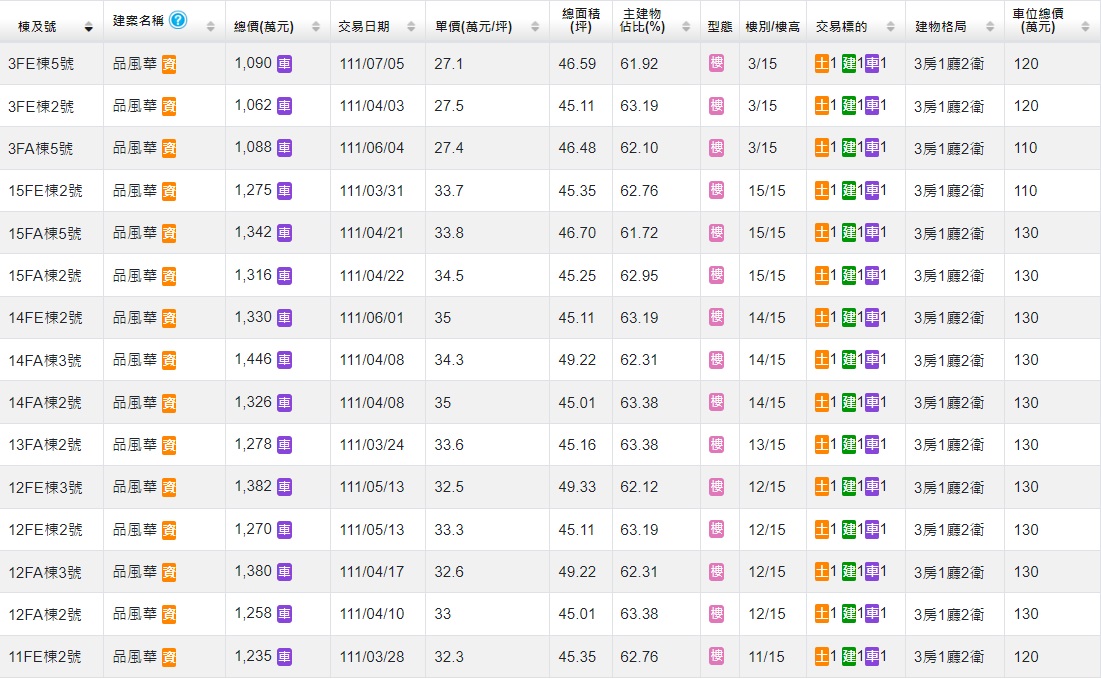Sort by the 單價(萬元/坪) column header
This screenshot has width=1101, height=679.
pyautogui.click(x=473, y=27)
